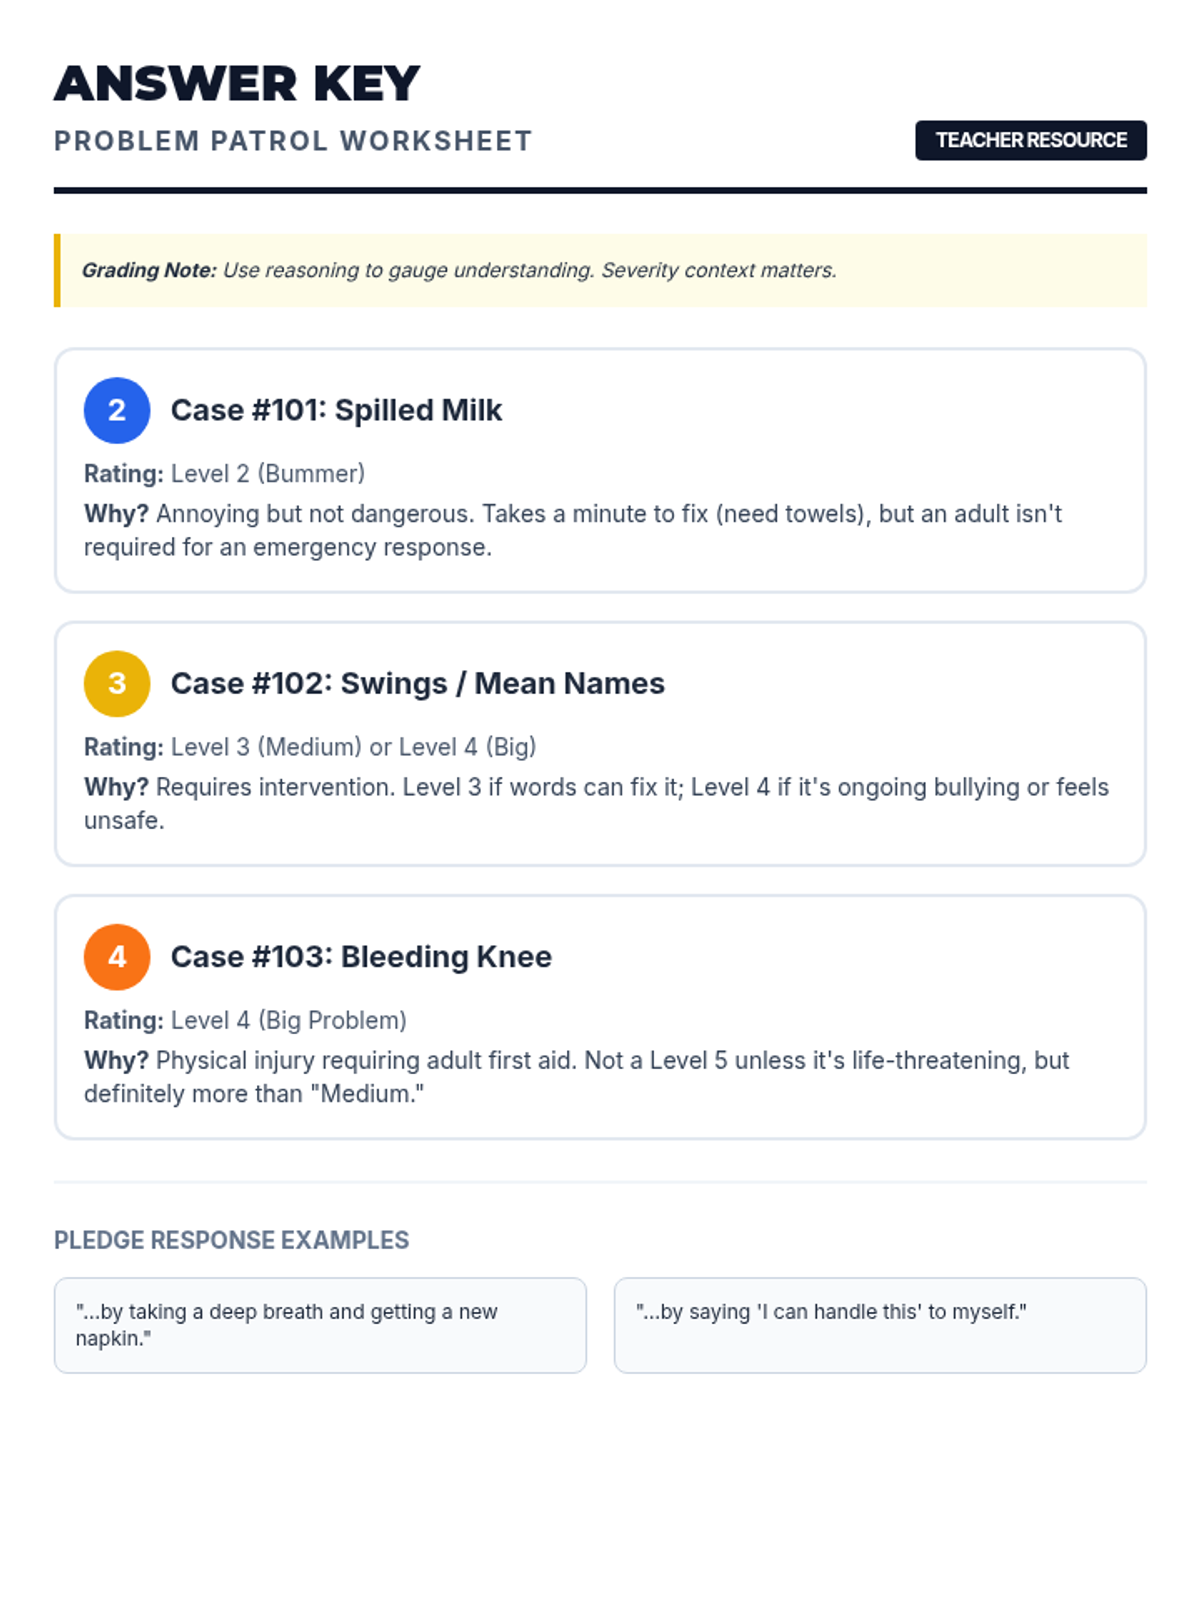
Task: Click the 'I can handle this' pledge example
Action: pos(880,1325)
